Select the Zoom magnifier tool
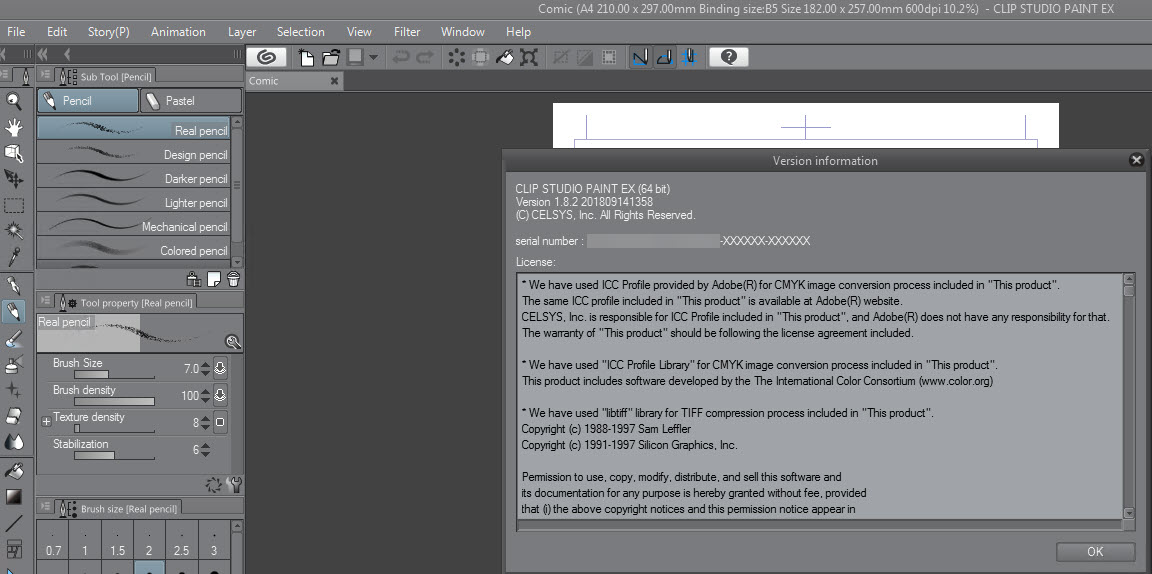 pyautogui.click(x=14, y=101)
